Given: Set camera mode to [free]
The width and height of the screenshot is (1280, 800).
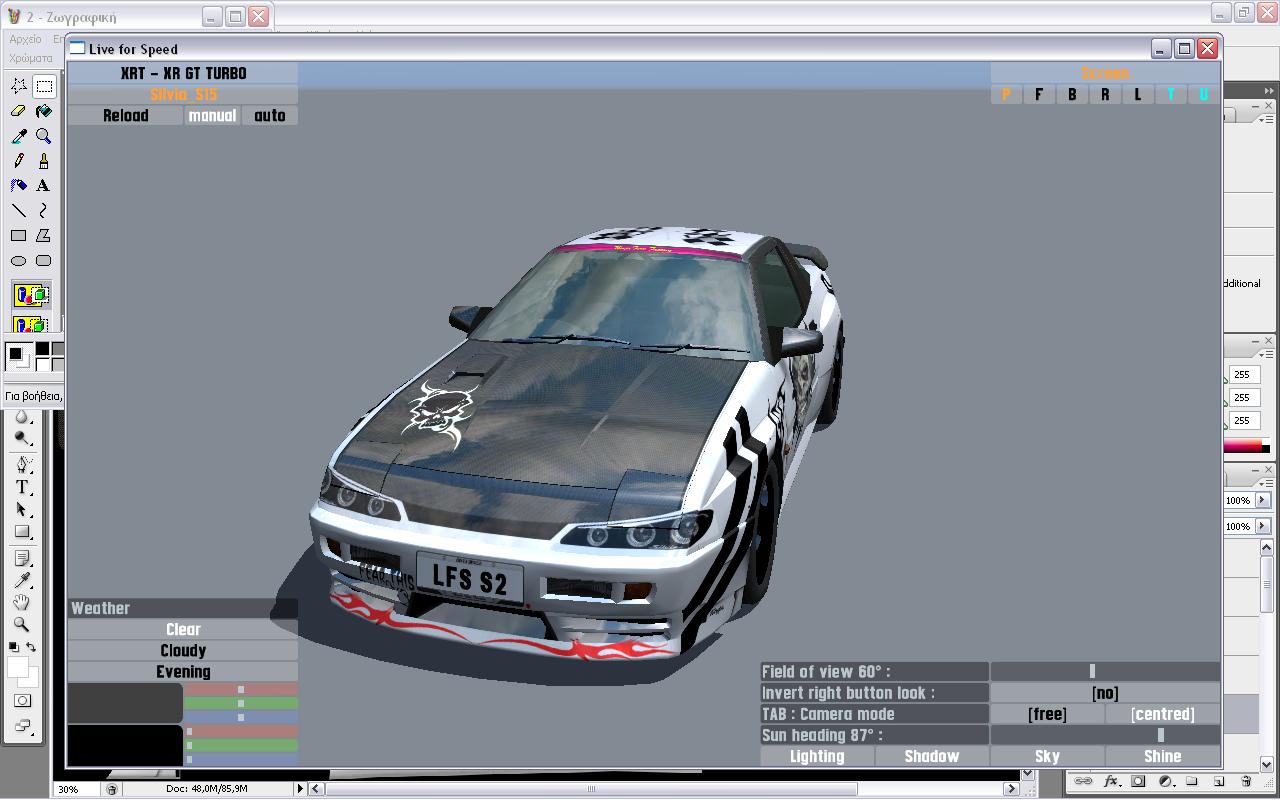Looking at the screenshot, I should pos(1047,714).
